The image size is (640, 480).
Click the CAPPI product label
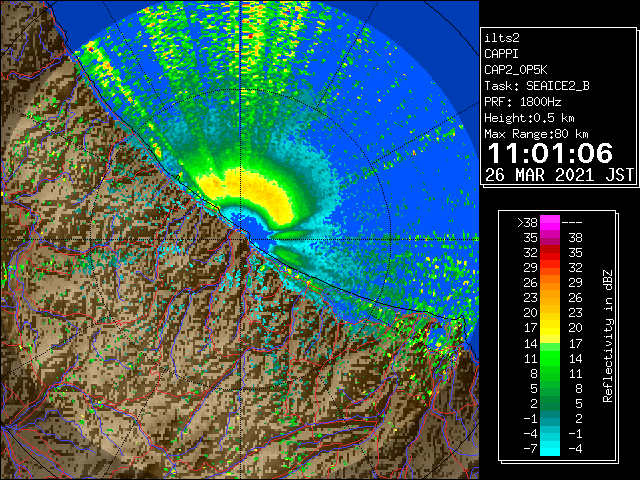tap(501, 54)
